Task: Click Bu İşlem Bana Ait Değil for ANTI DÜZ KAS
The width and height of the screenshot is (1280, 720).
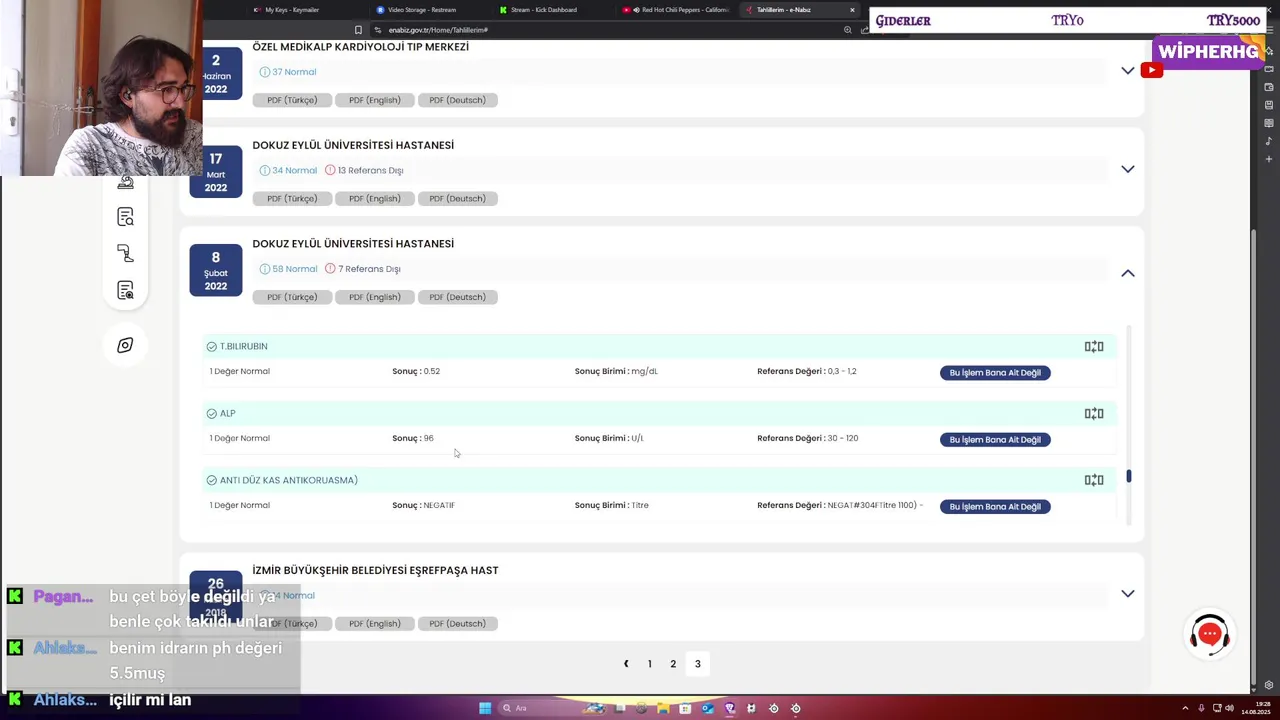Action: point(995,507)
